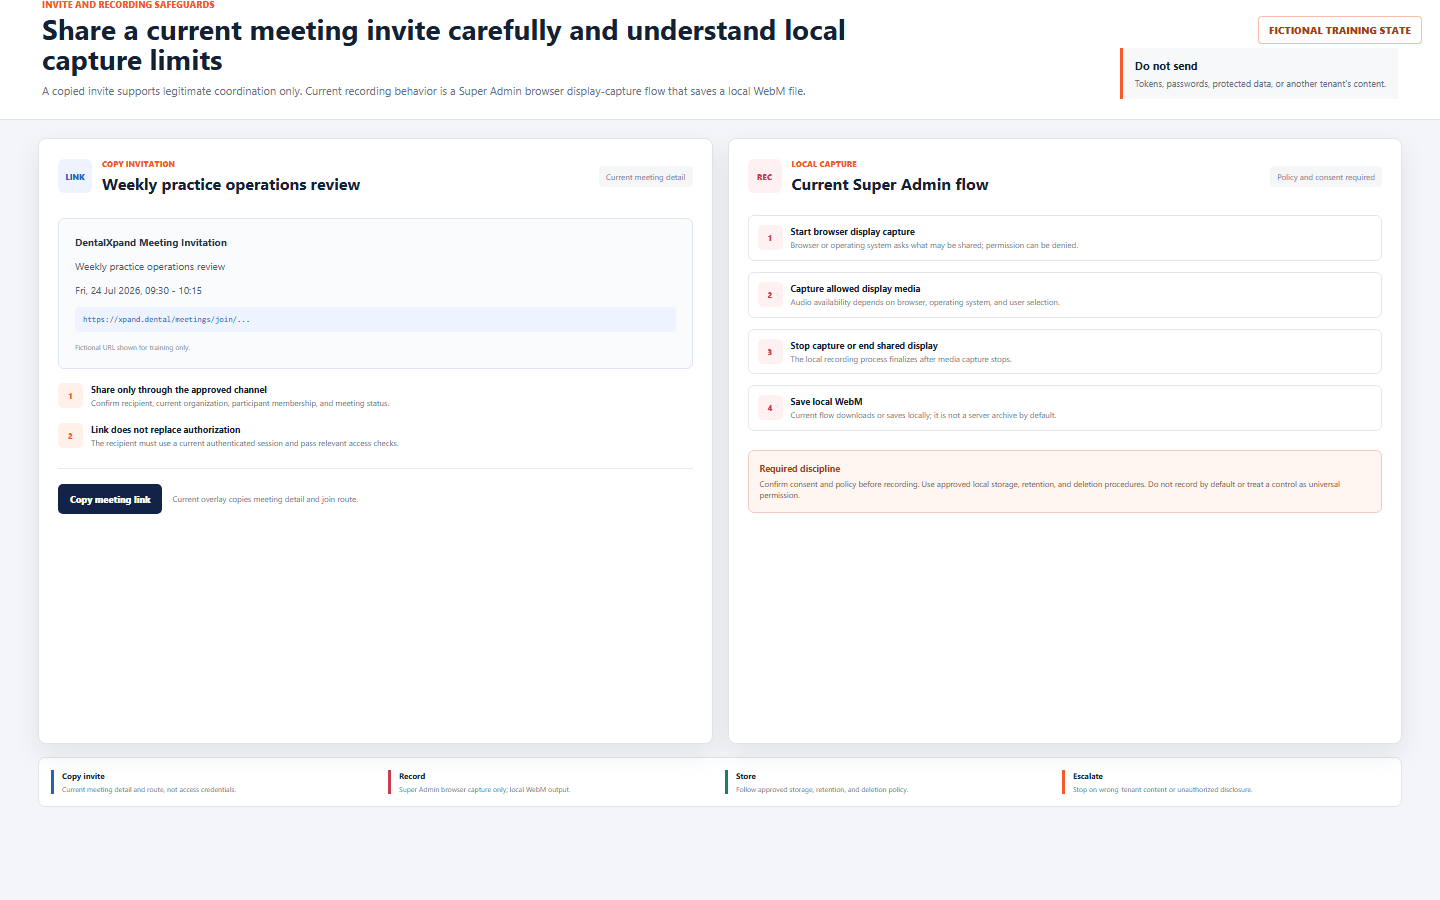This screenshot has height=900, width=1440.
Task: Click 'Link does not replace authorization' text
Action: tap(166, 430)
